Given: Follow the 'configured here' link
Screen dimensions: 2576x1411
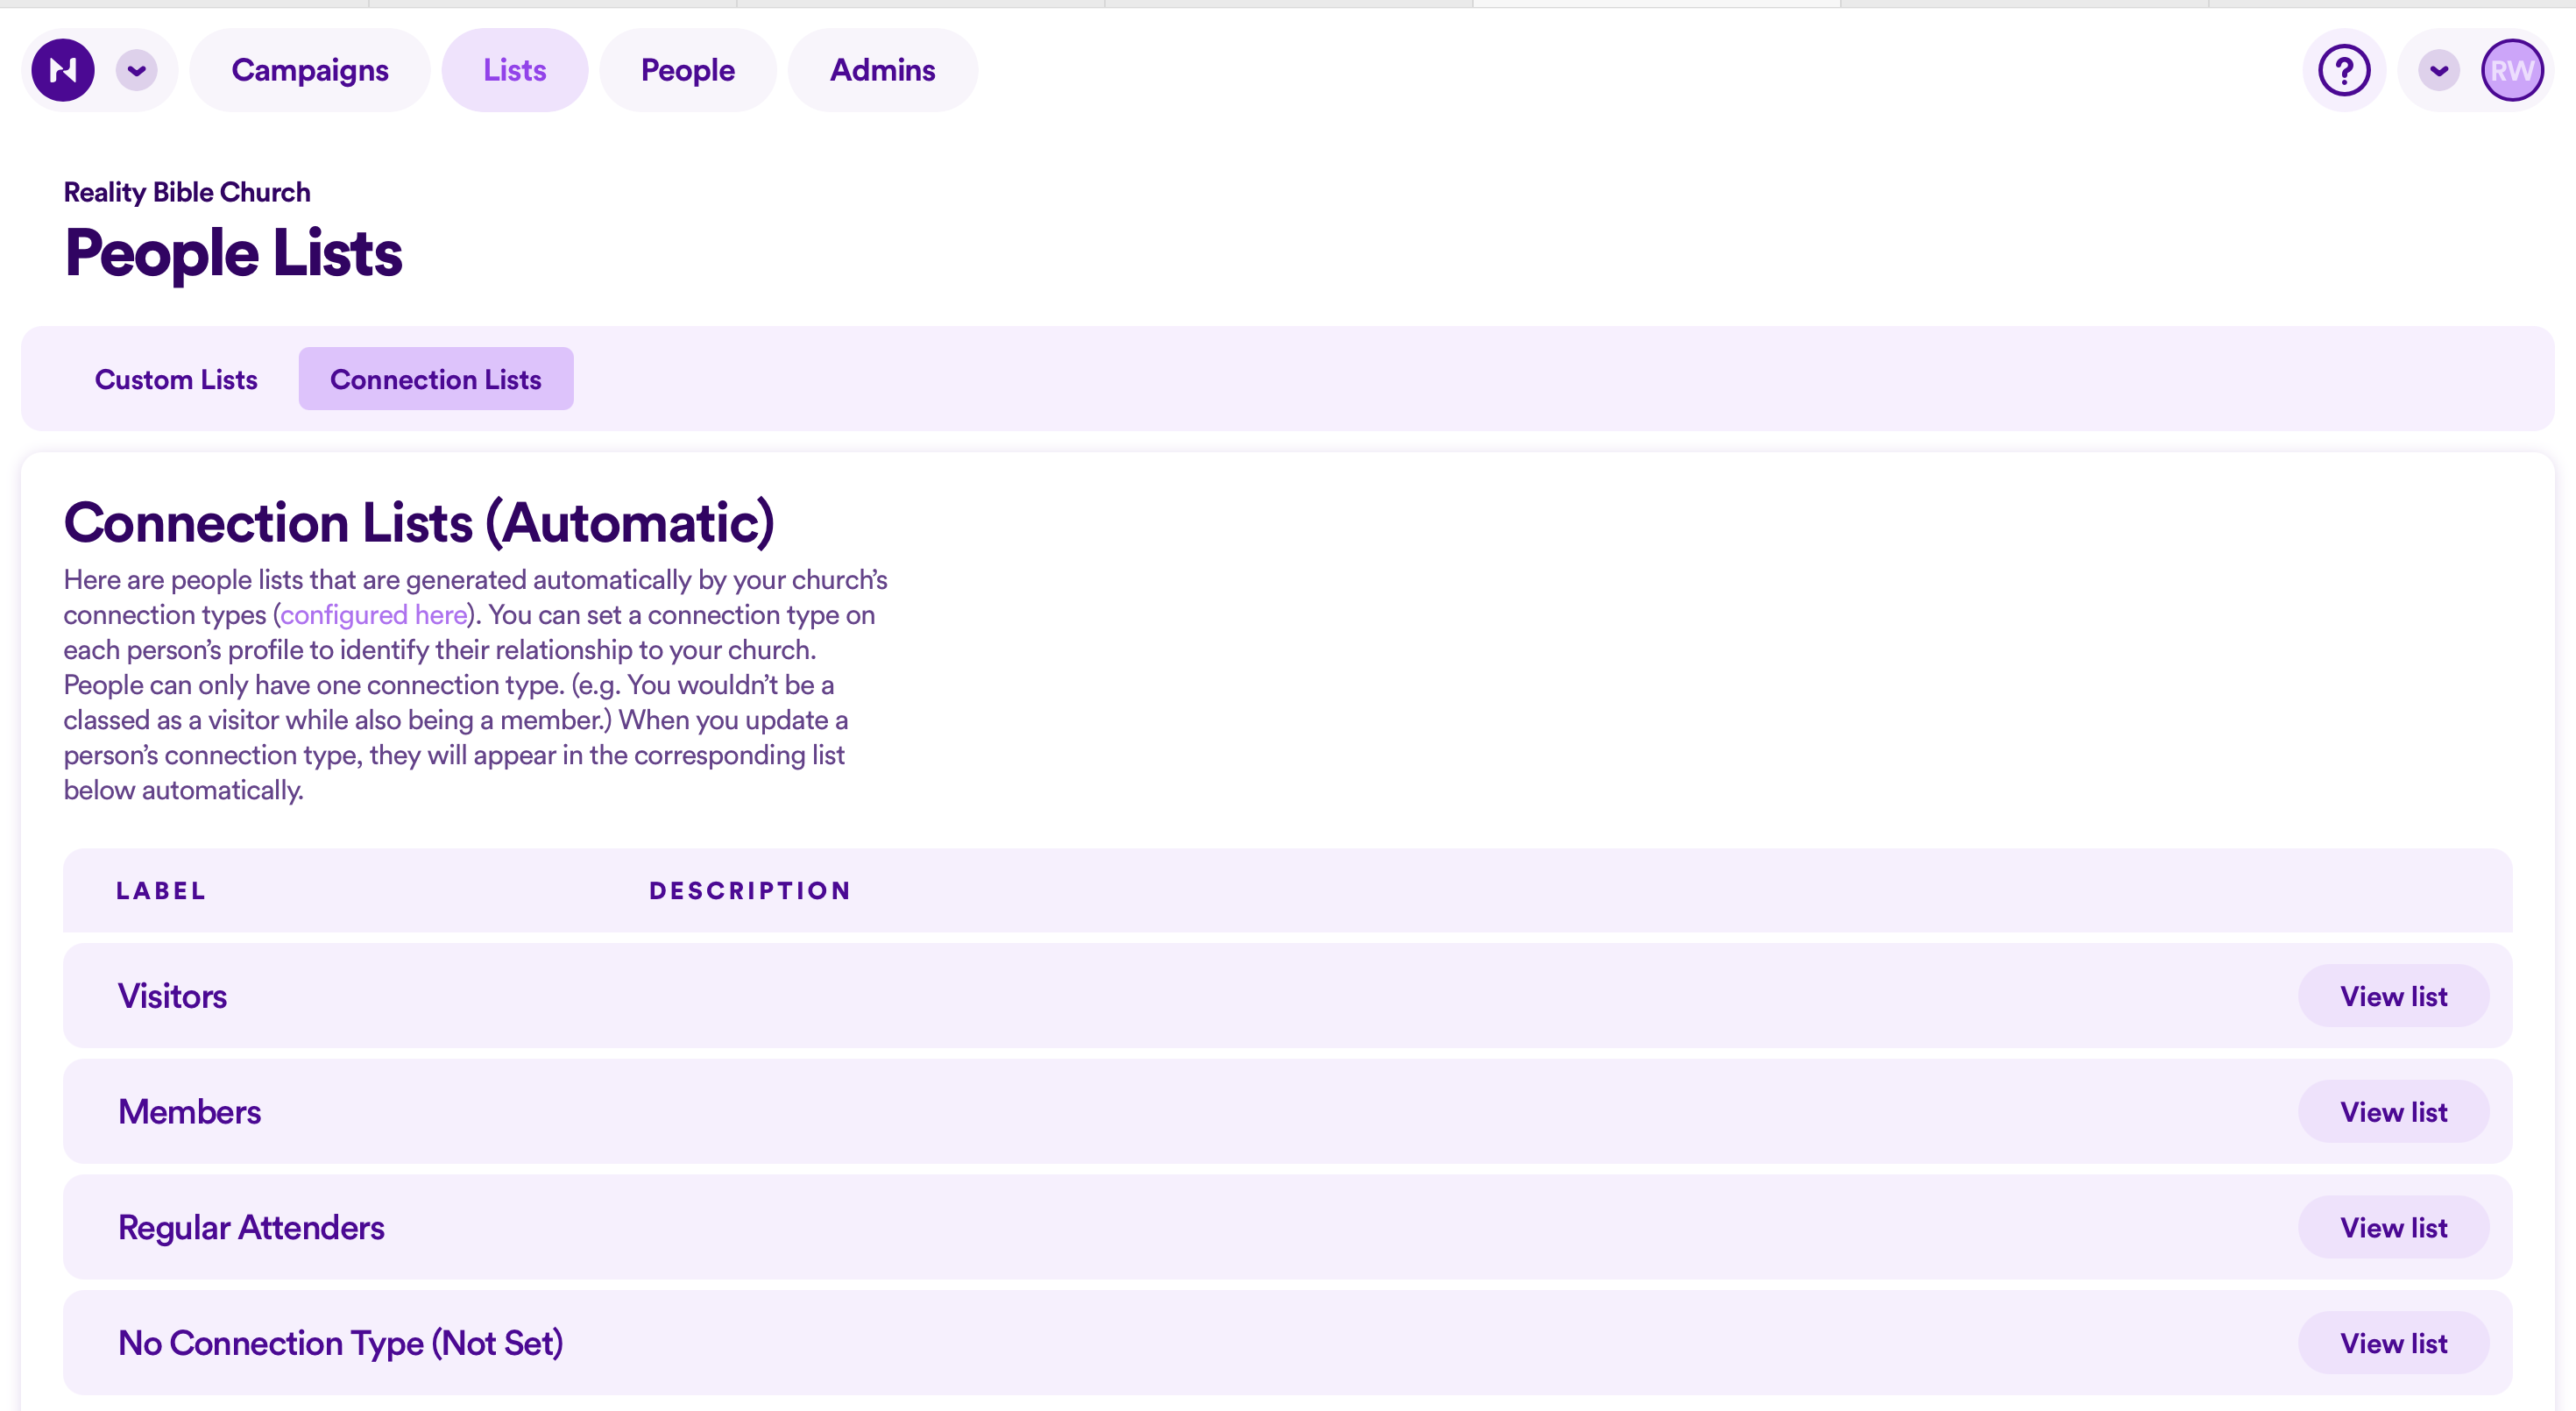Looking at the screenshot, I should (374, 615).
